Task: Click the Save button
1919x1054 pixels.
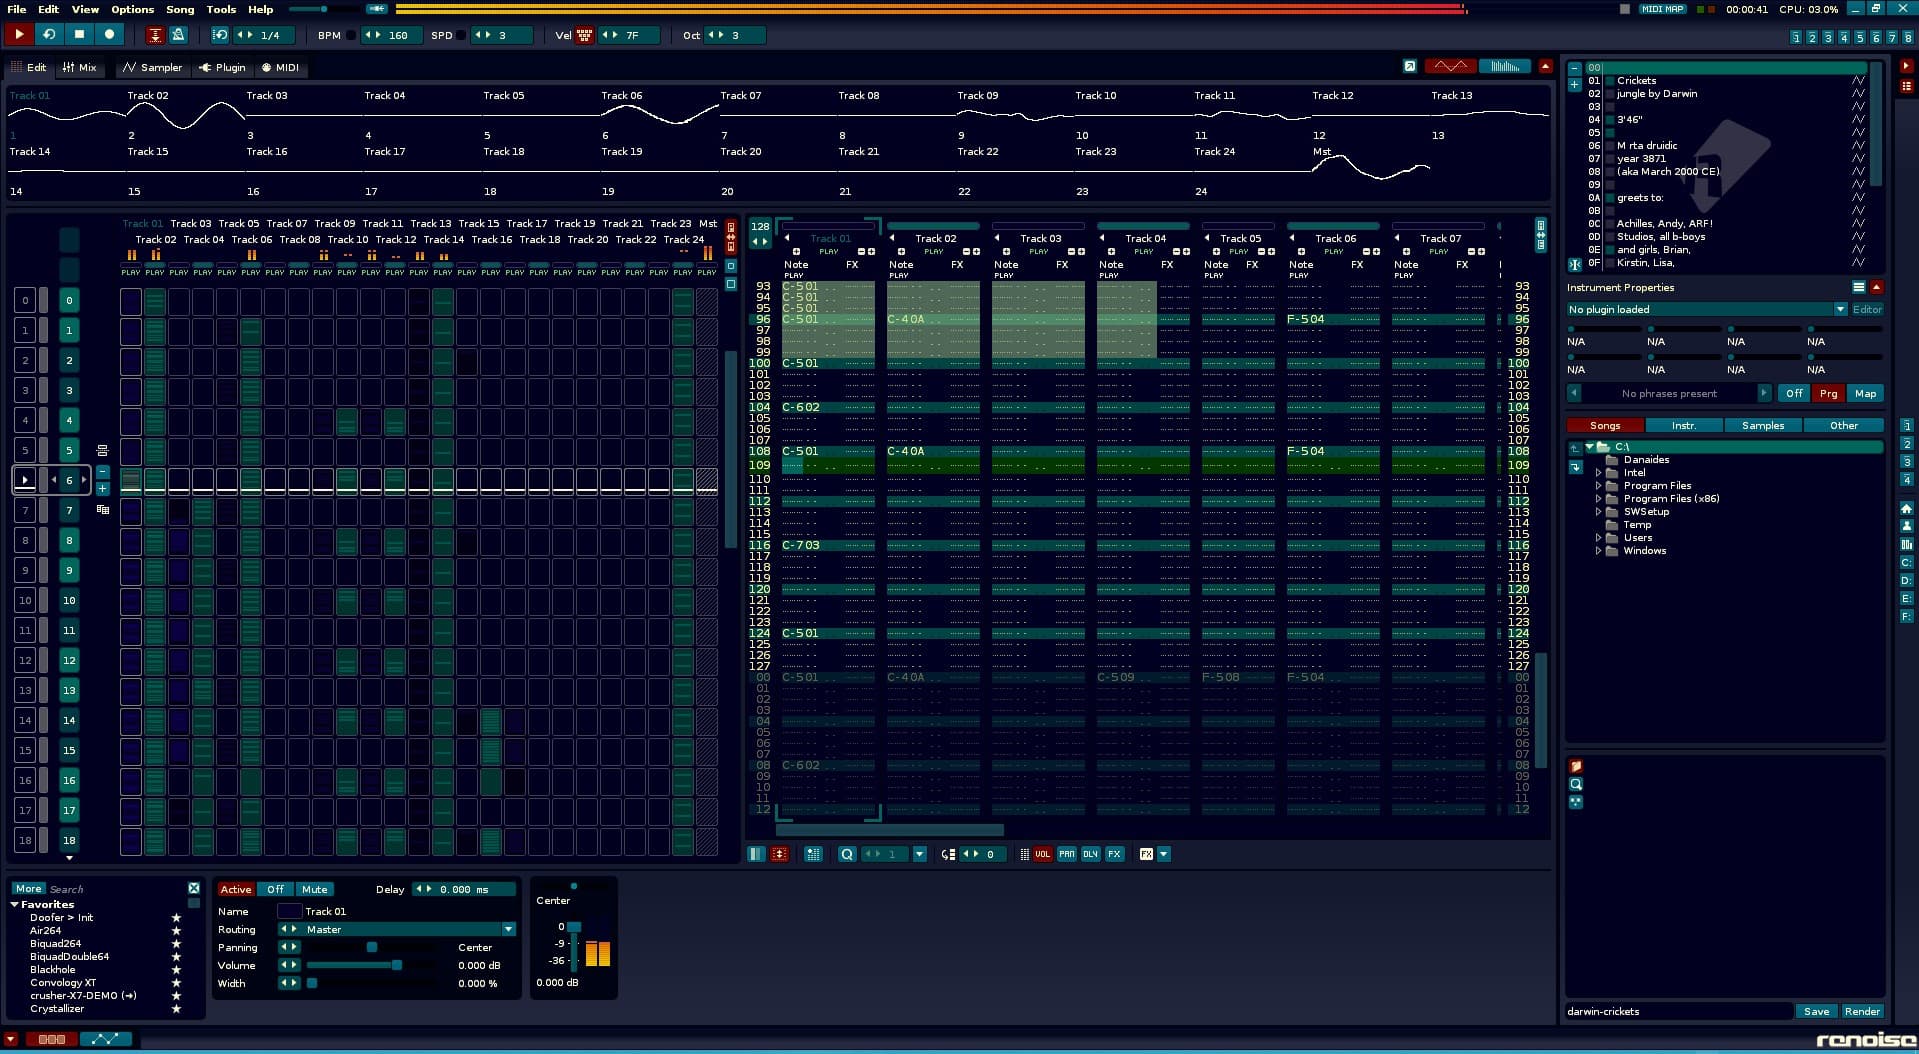Action: [1816, 1011]
